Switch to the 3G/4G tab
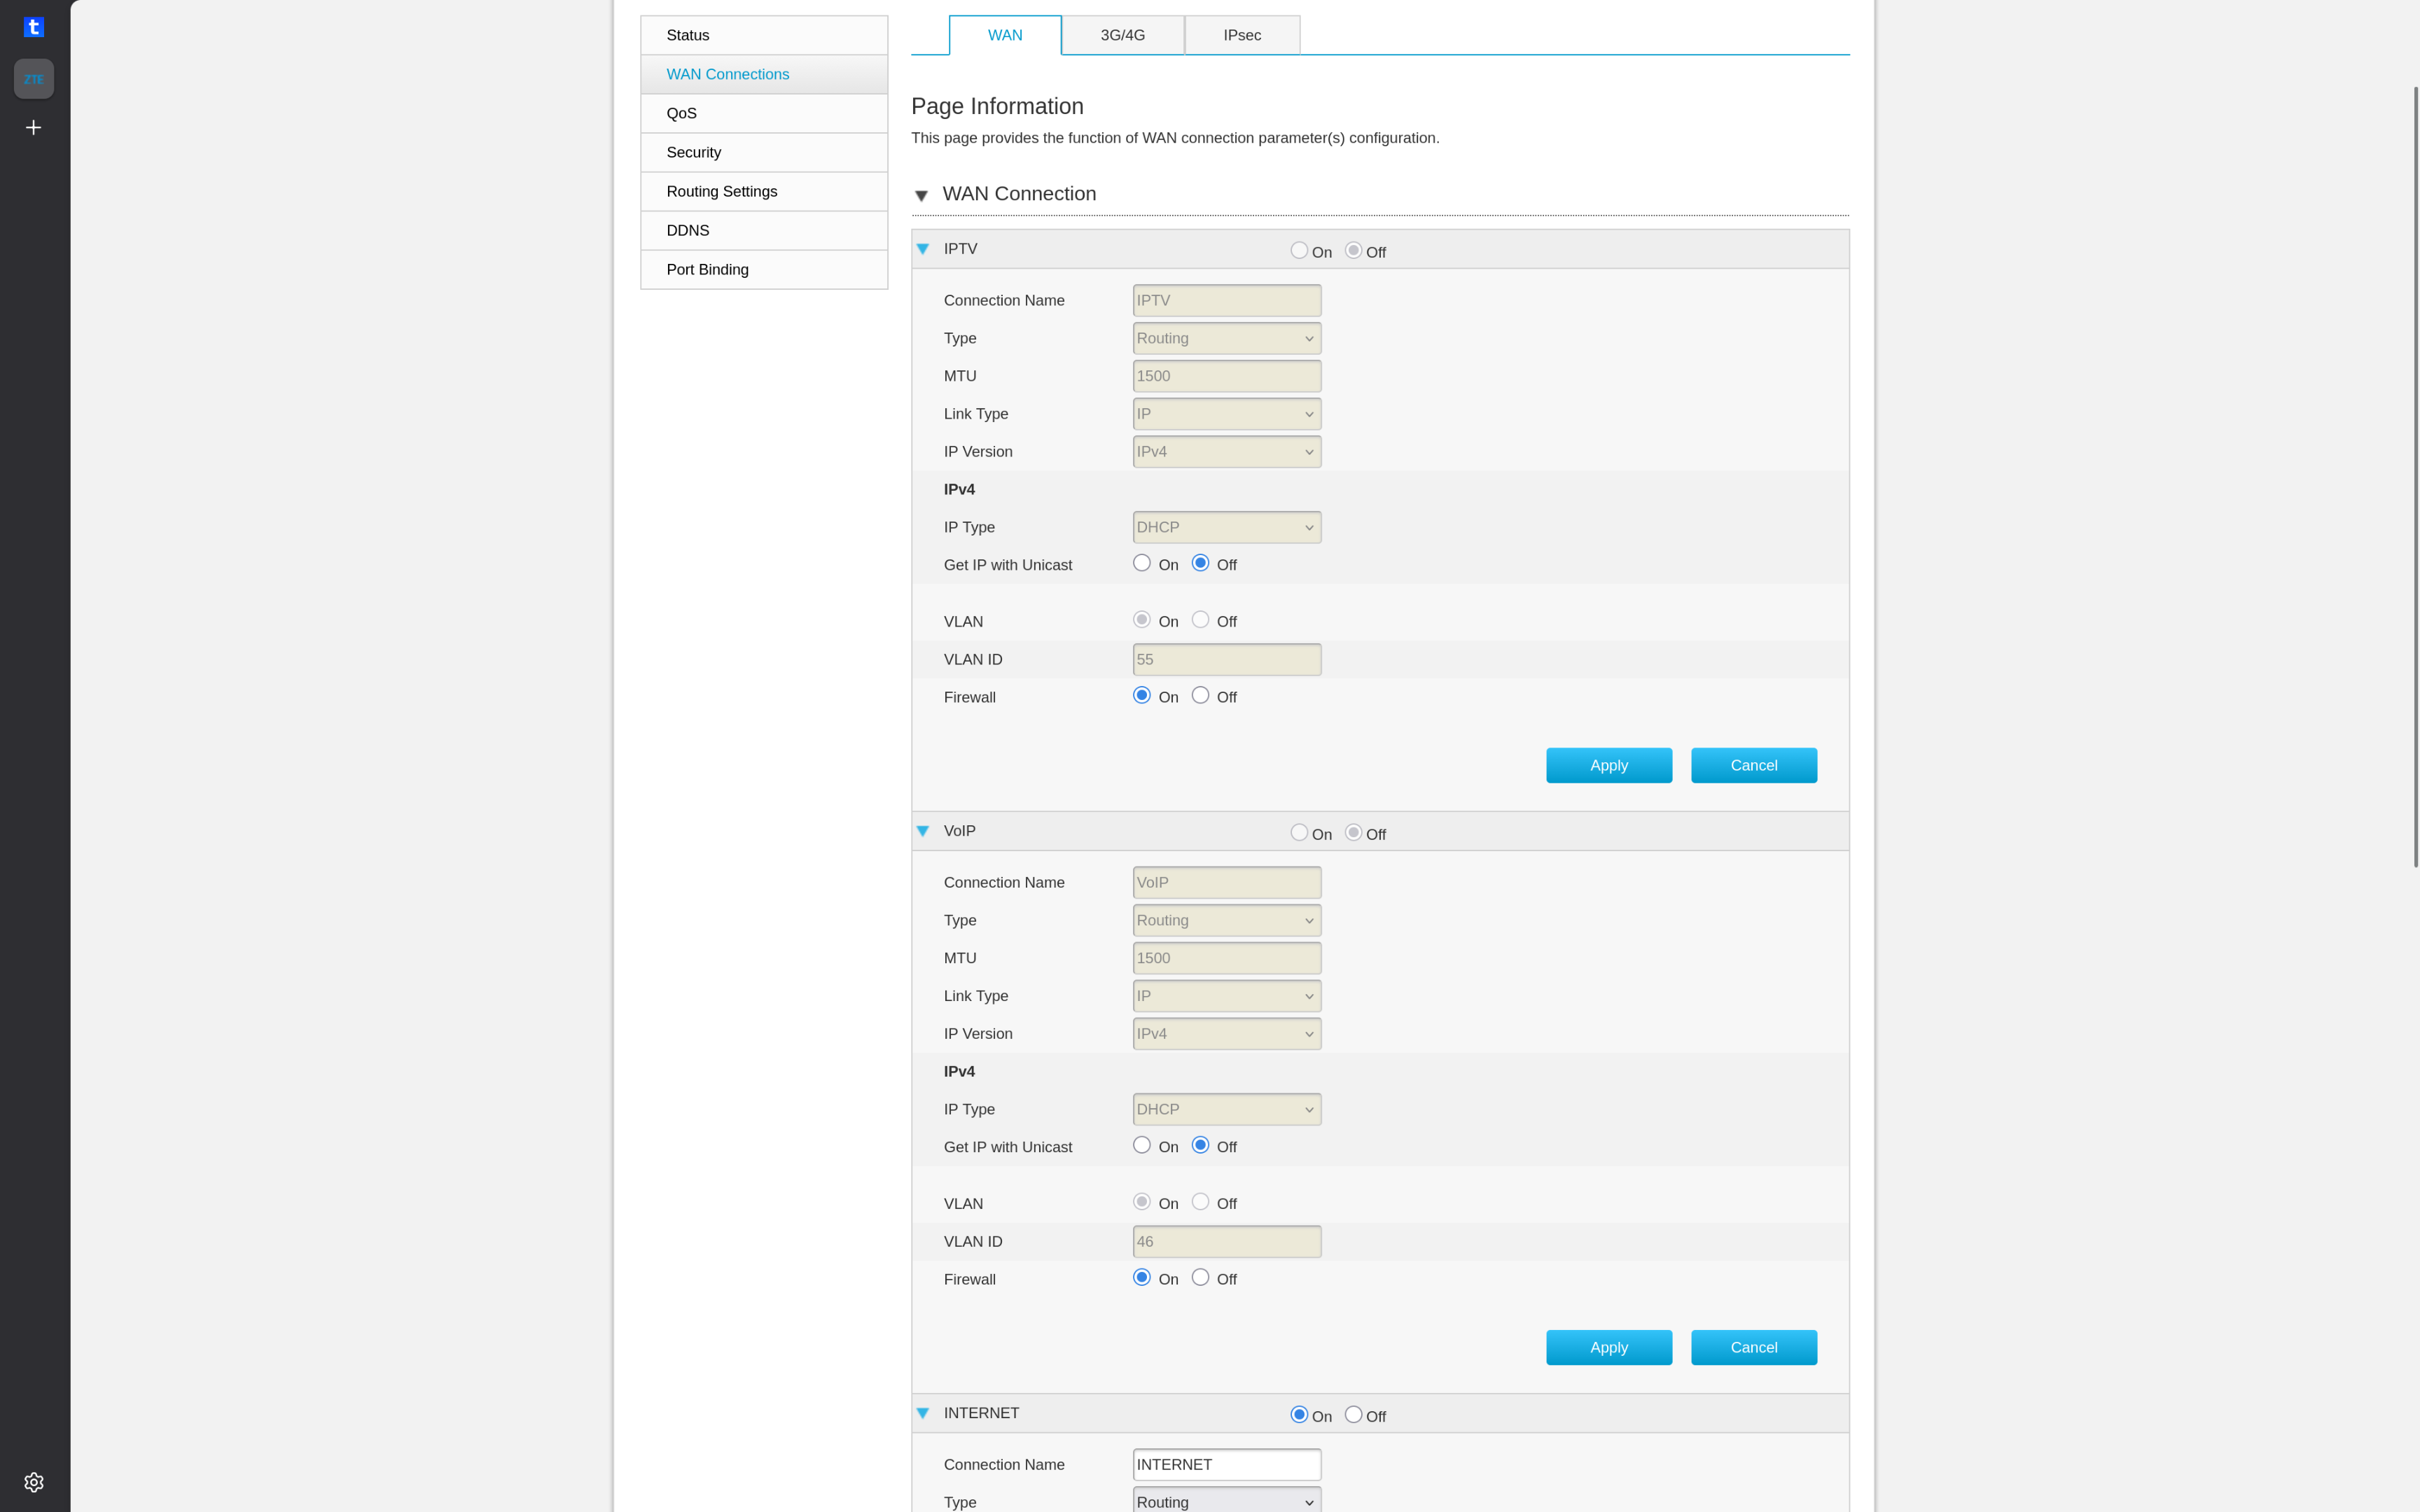The image size is (2420, 1512). 1123,35
